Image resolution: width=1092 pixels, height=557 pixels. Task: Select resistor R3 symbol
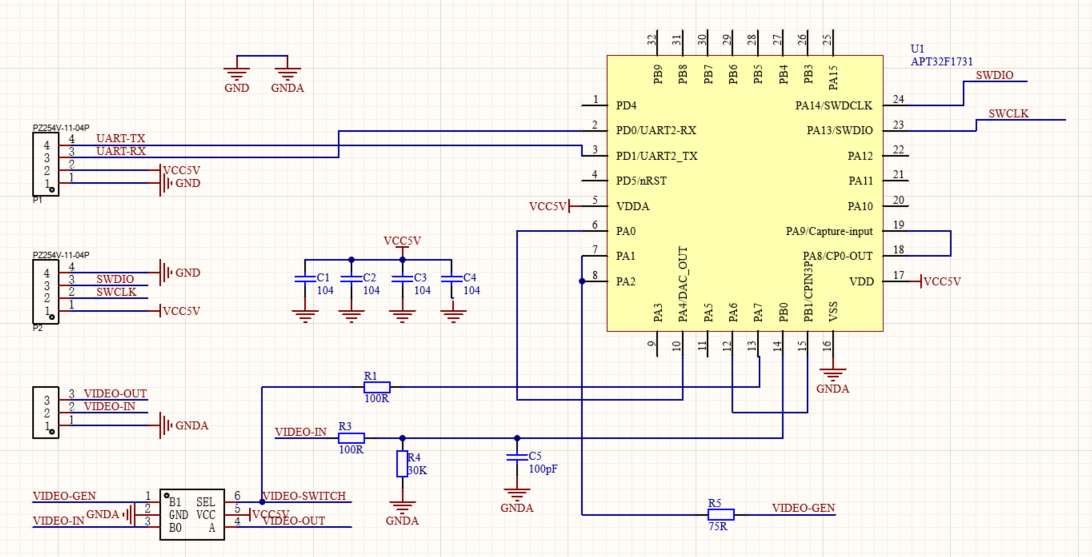351,438
